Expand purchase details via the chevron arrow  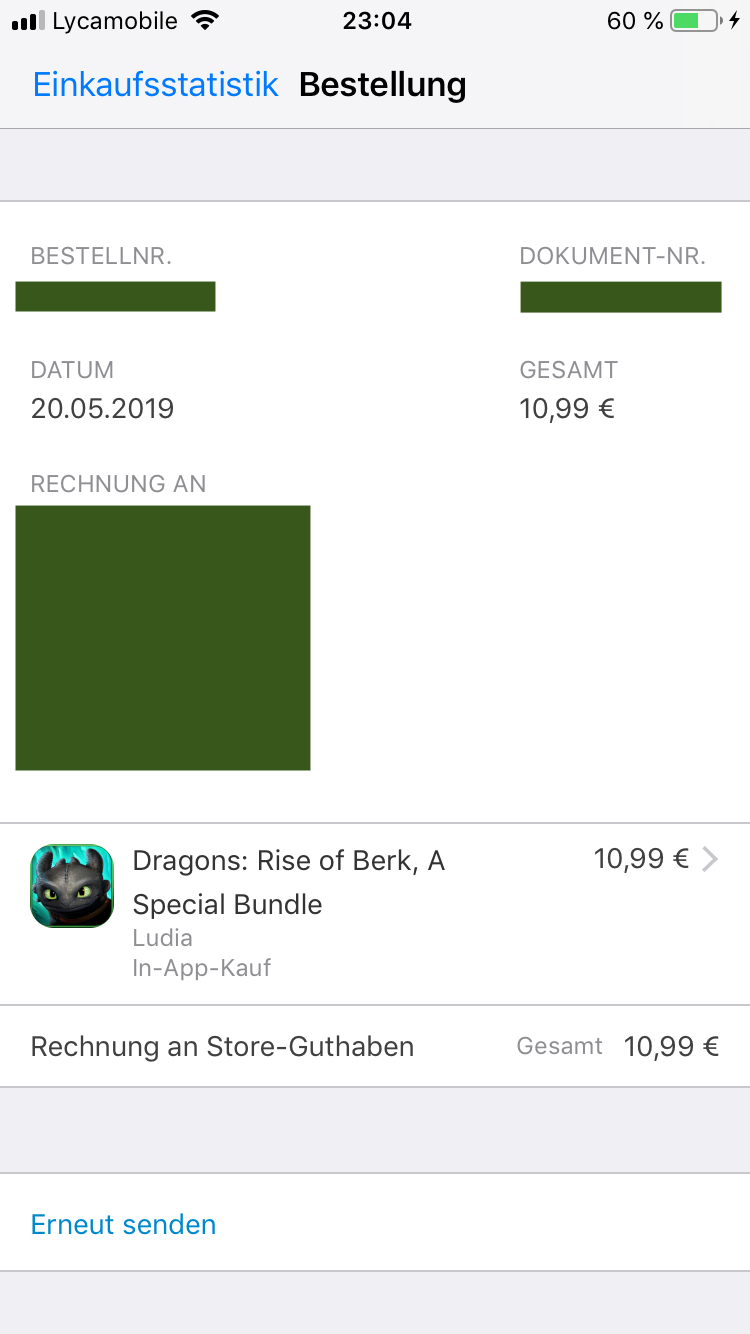[710, 859]
